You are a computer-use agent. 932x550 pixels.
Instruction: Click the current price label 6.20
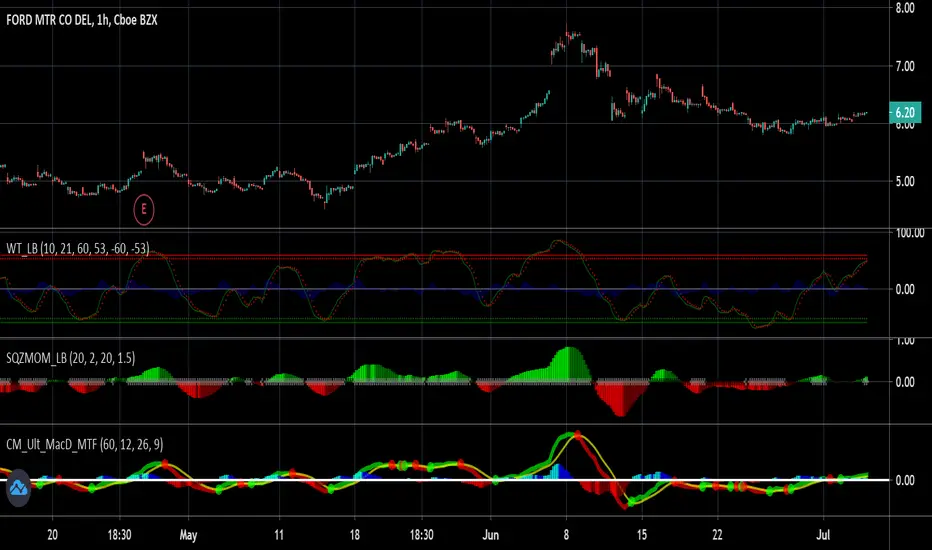click(905, 112)
